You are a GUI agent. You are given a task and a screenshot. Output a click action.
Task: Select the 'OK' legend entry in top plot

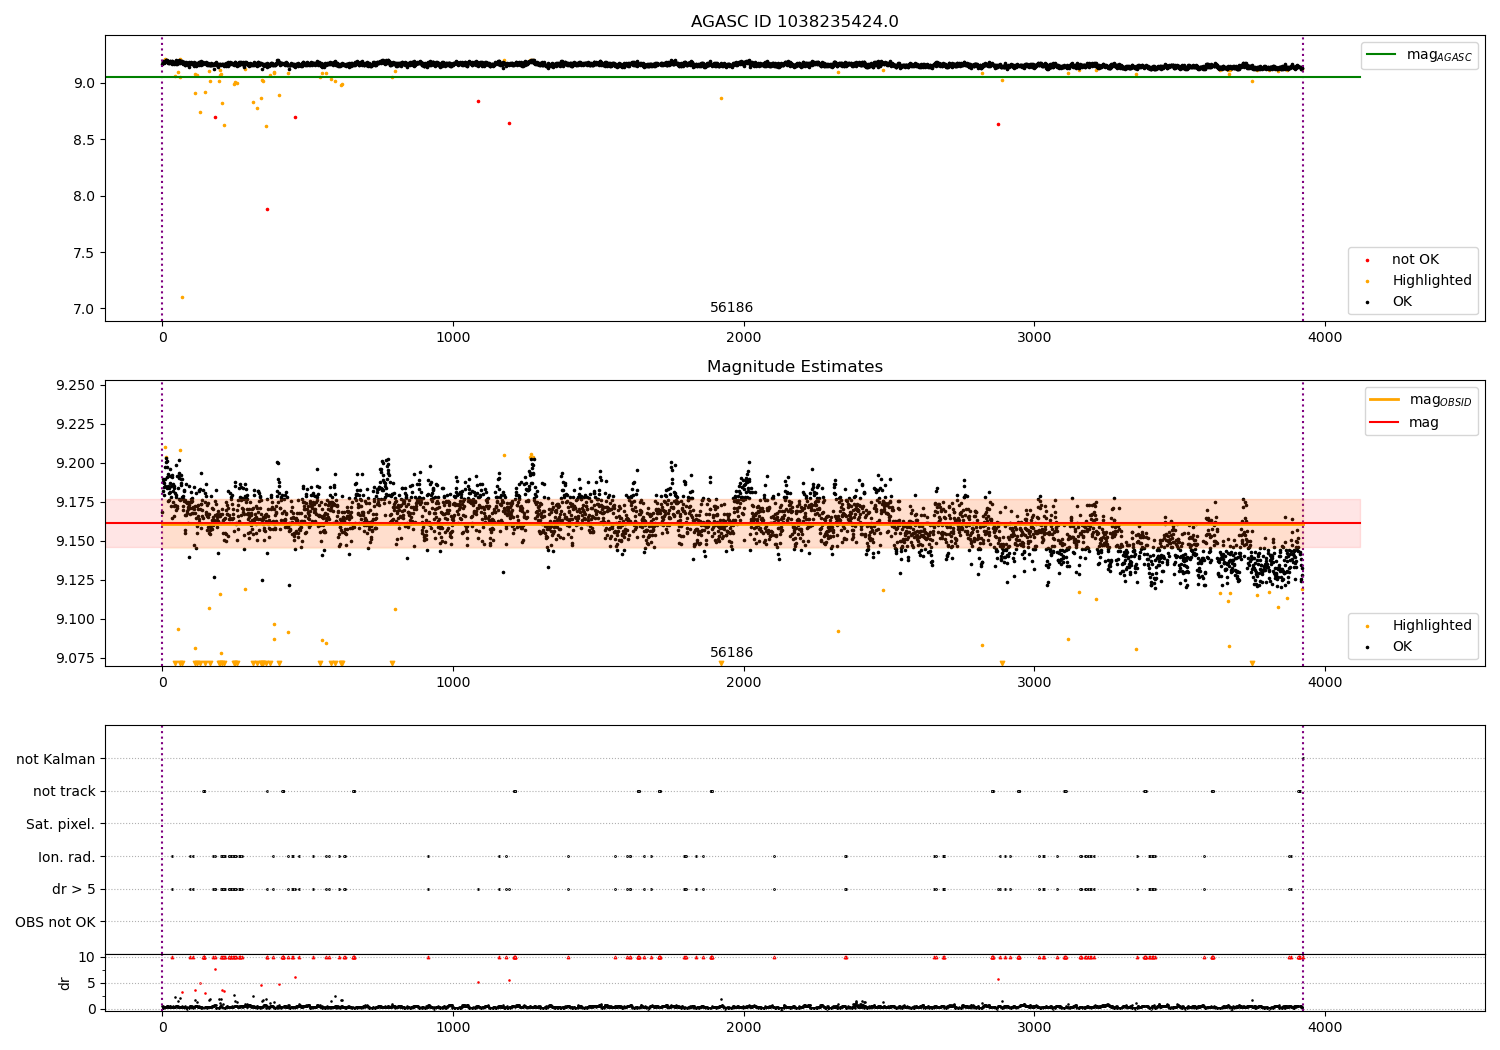point(1402,302)
